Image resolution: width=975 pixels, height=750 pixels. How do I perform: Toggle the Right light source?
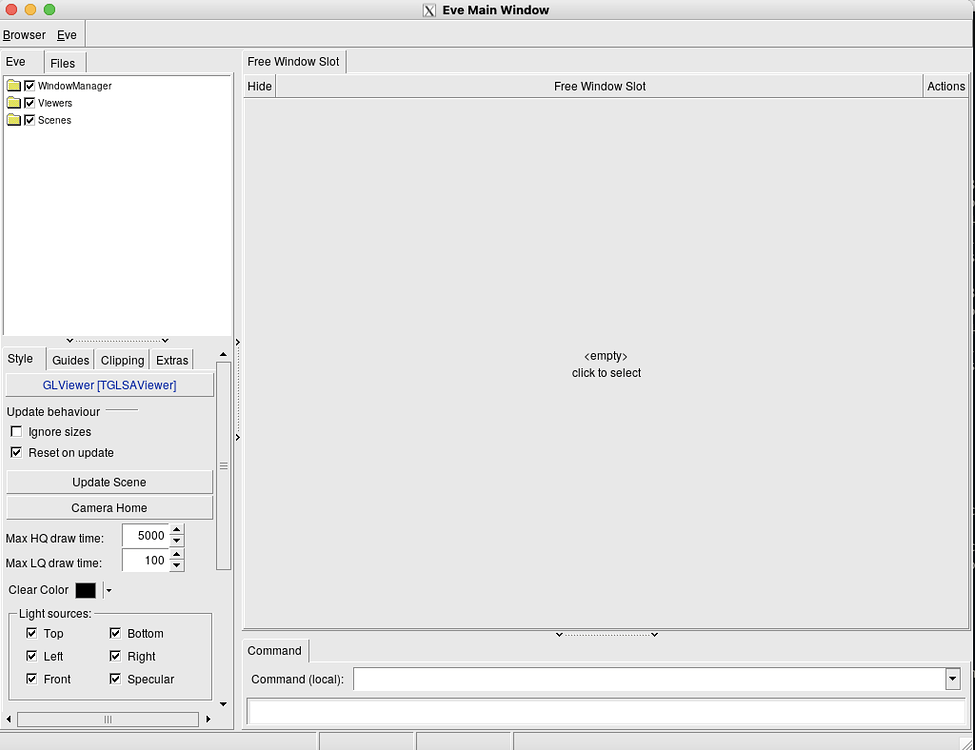pos(115,655)
